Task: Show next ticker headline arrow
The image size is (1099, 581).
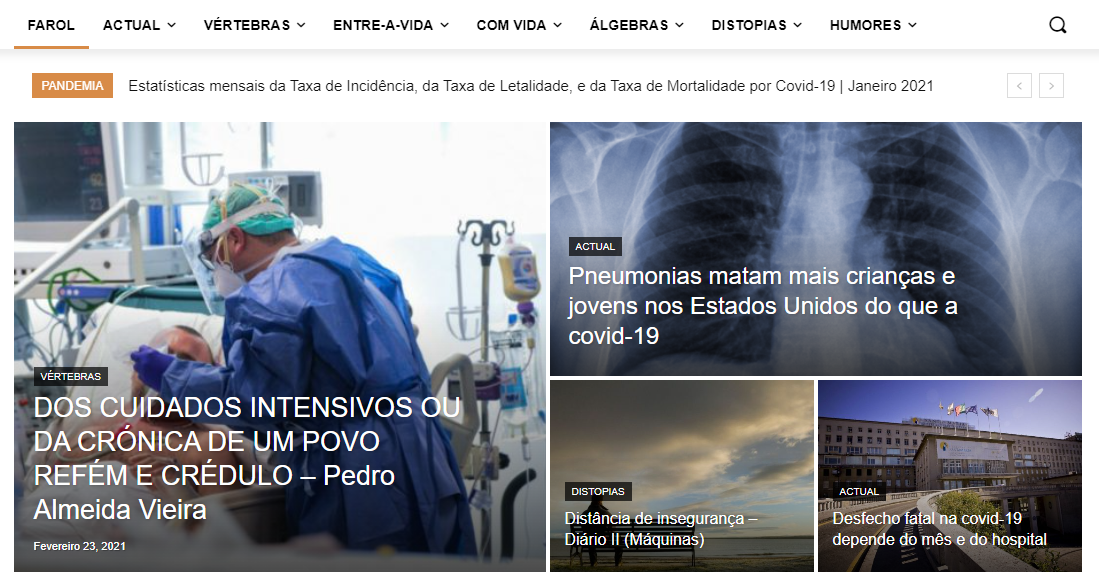Action: pos(1051,86)
